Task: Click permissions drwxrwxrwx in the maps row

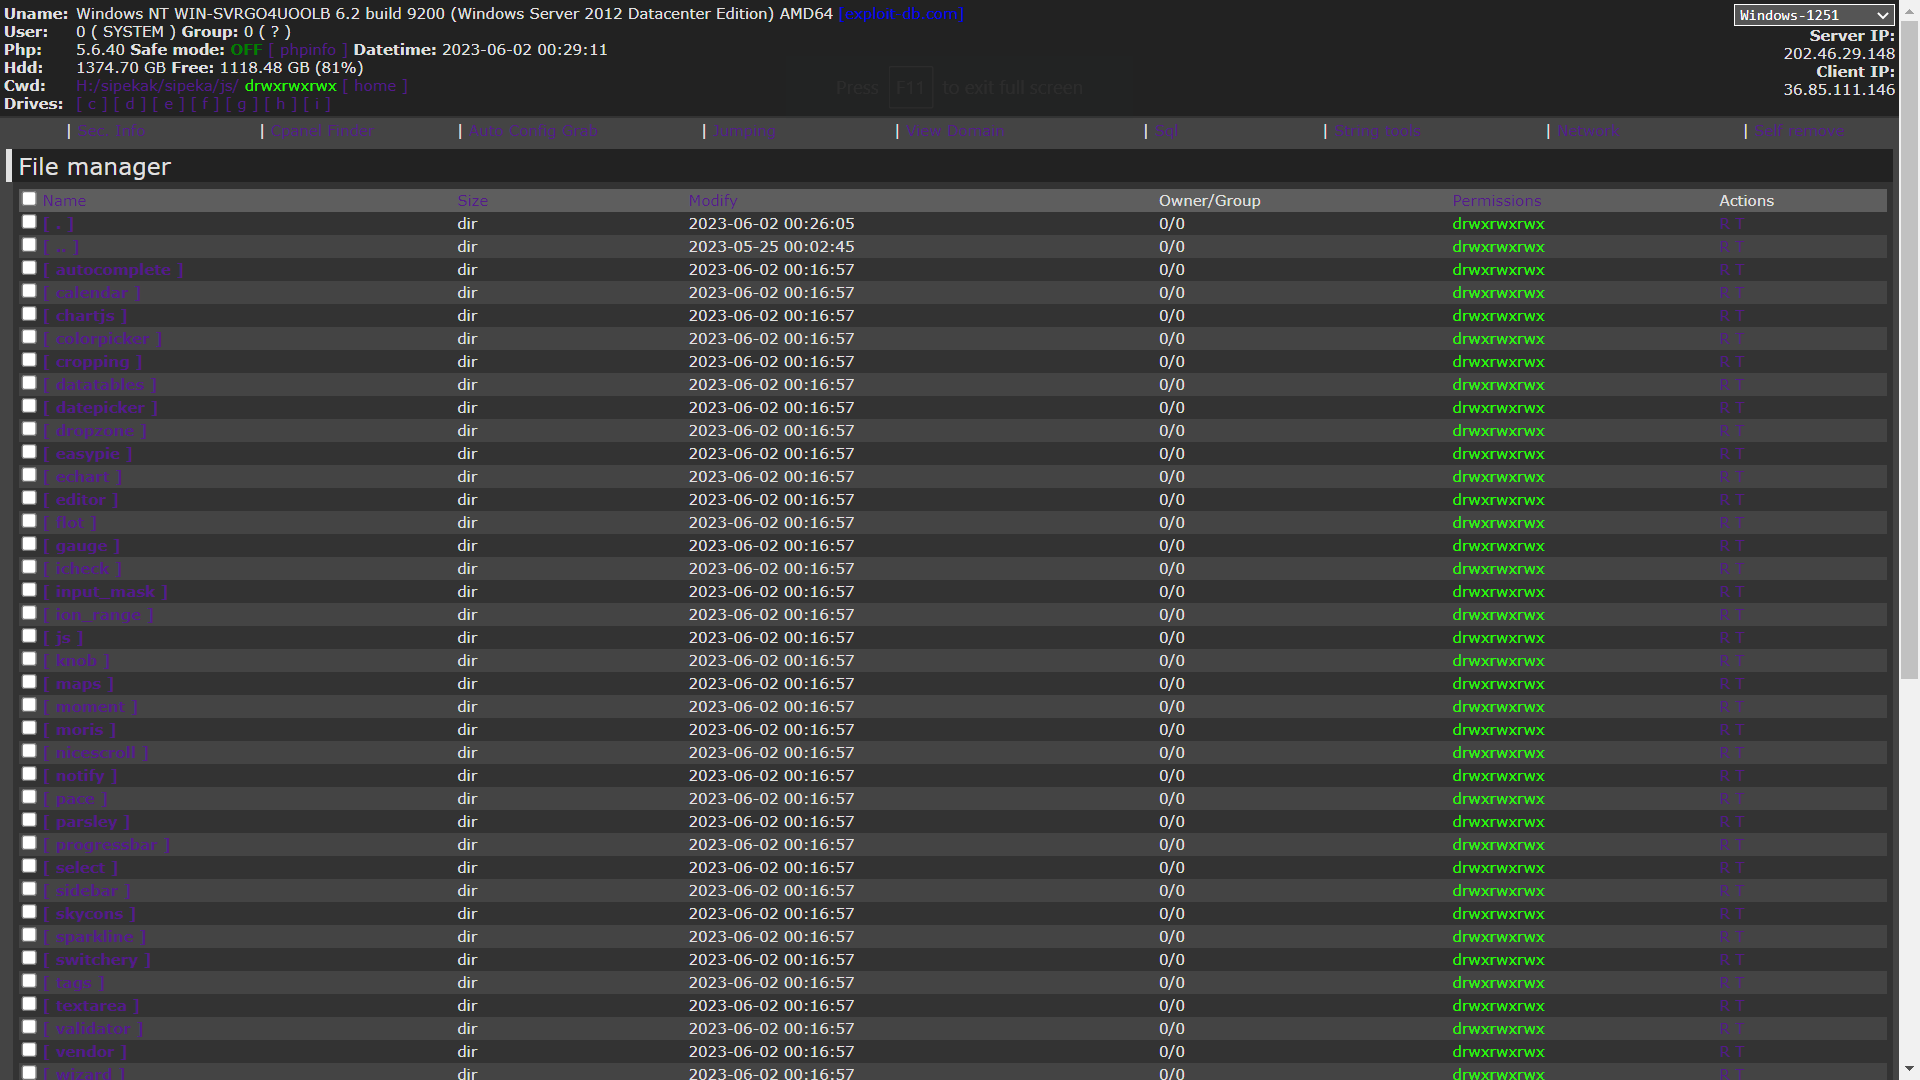Action: [x=1498, y=684]
